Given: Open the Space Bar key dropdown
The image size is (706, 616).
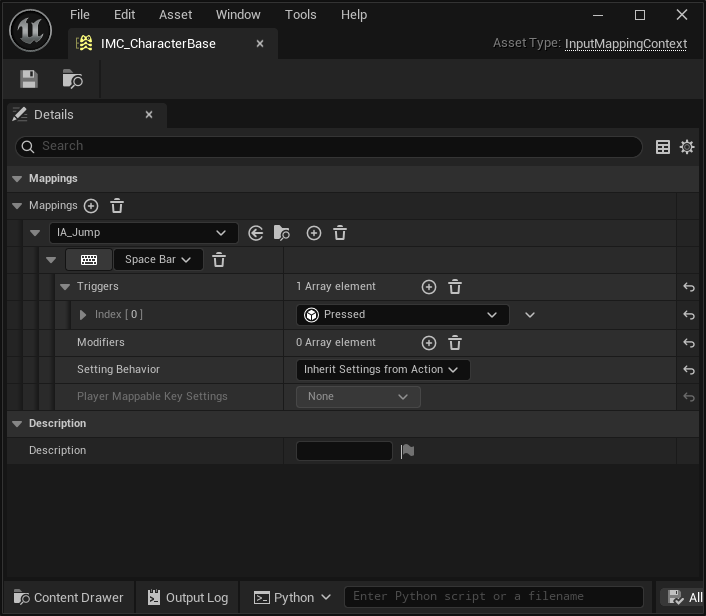Looking at the screenshot, I should point(159,260).
